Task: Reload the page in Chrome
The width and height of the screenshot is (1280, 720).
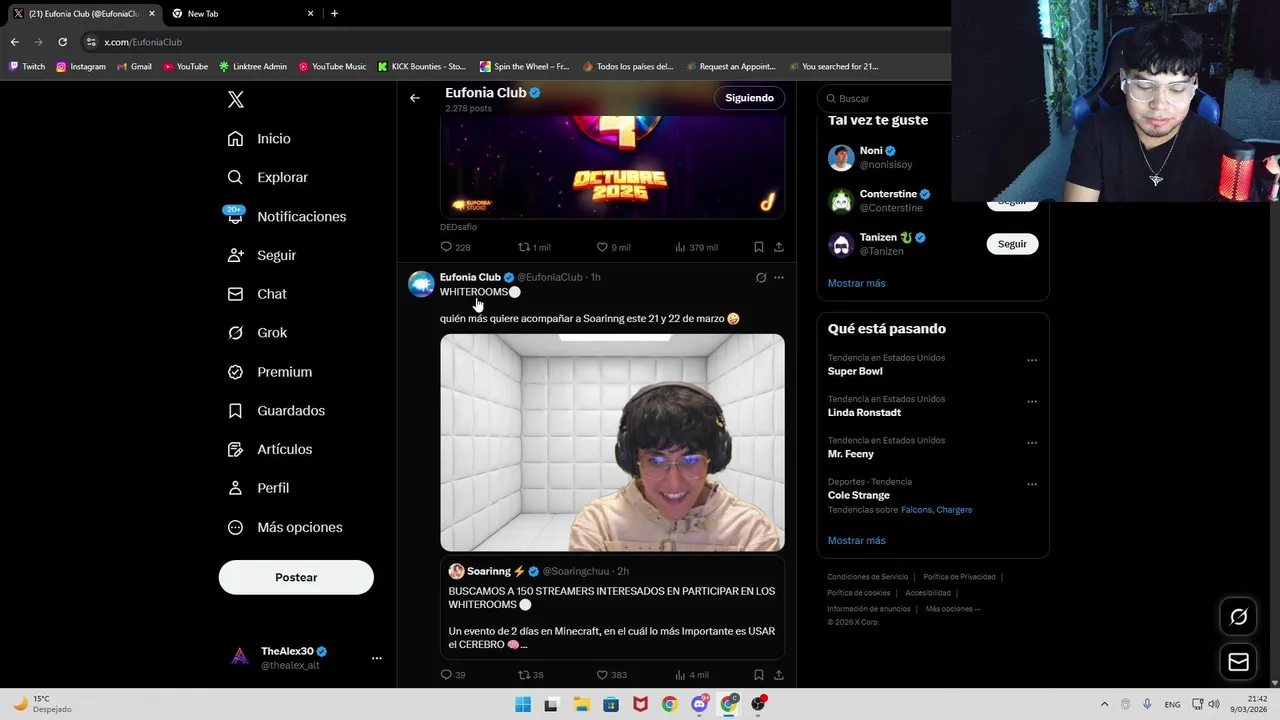Action: coord(62,42)
